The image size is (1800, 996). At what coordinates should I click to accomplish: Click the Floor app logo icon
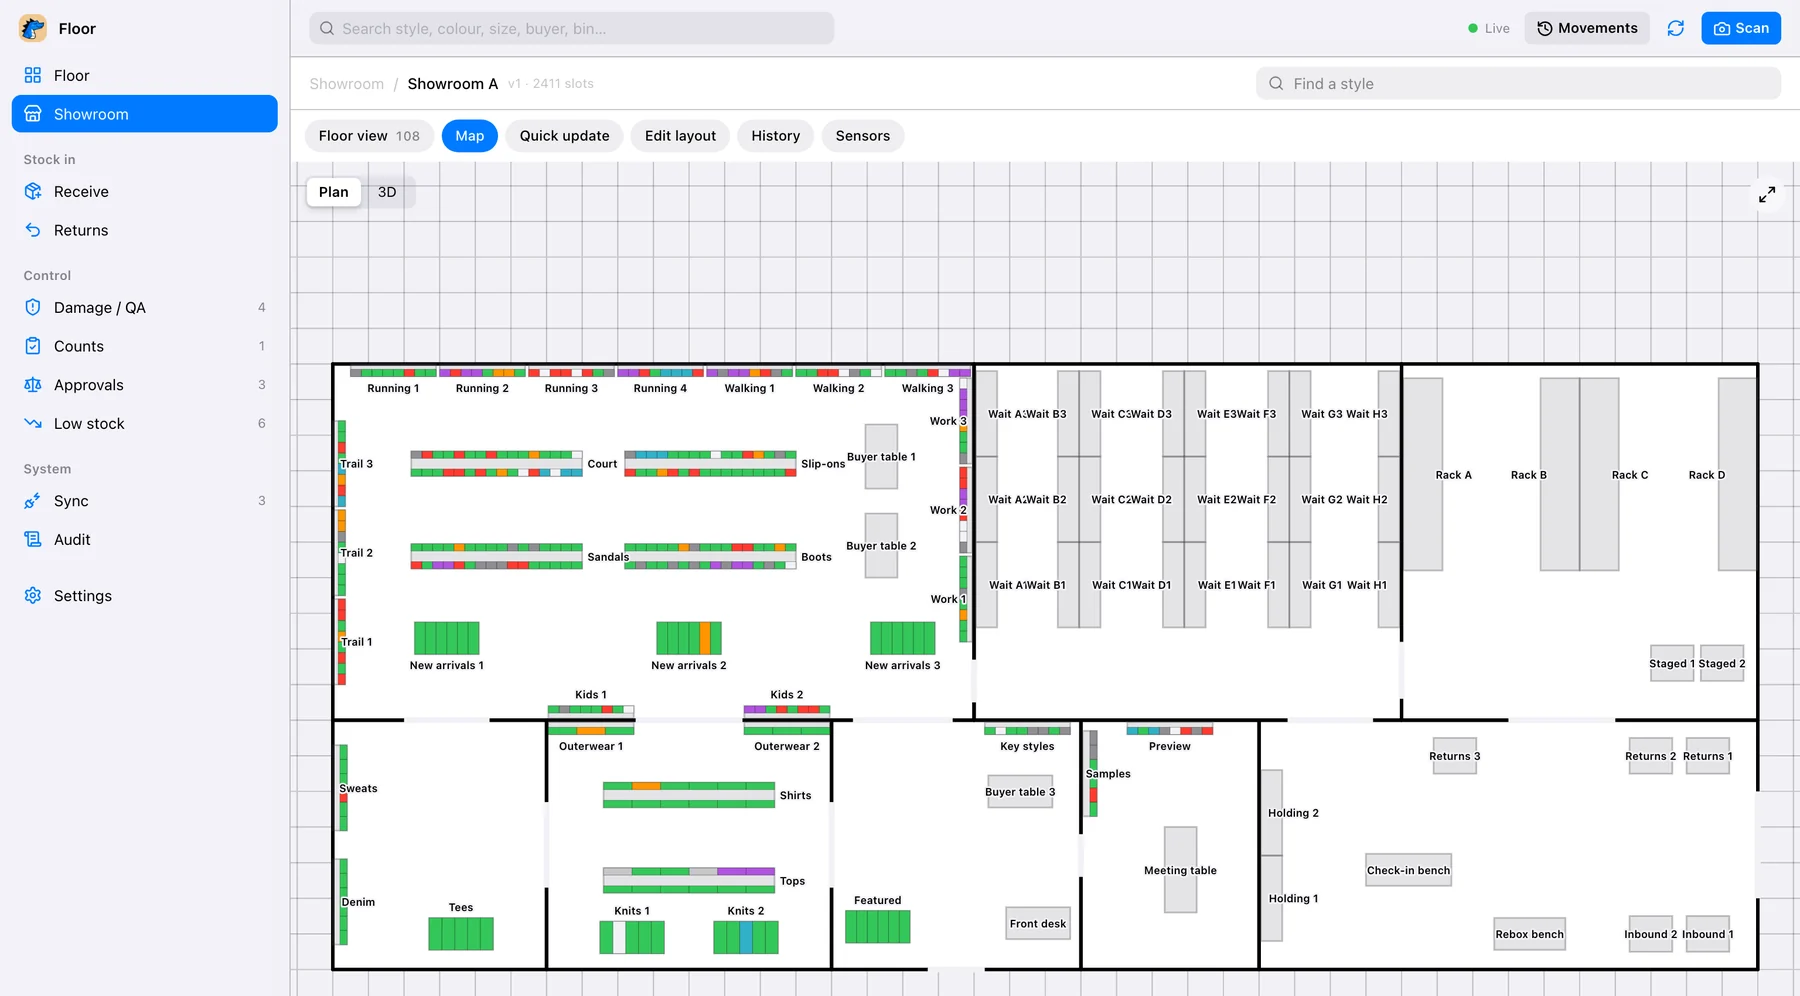(x=33, y=28)
